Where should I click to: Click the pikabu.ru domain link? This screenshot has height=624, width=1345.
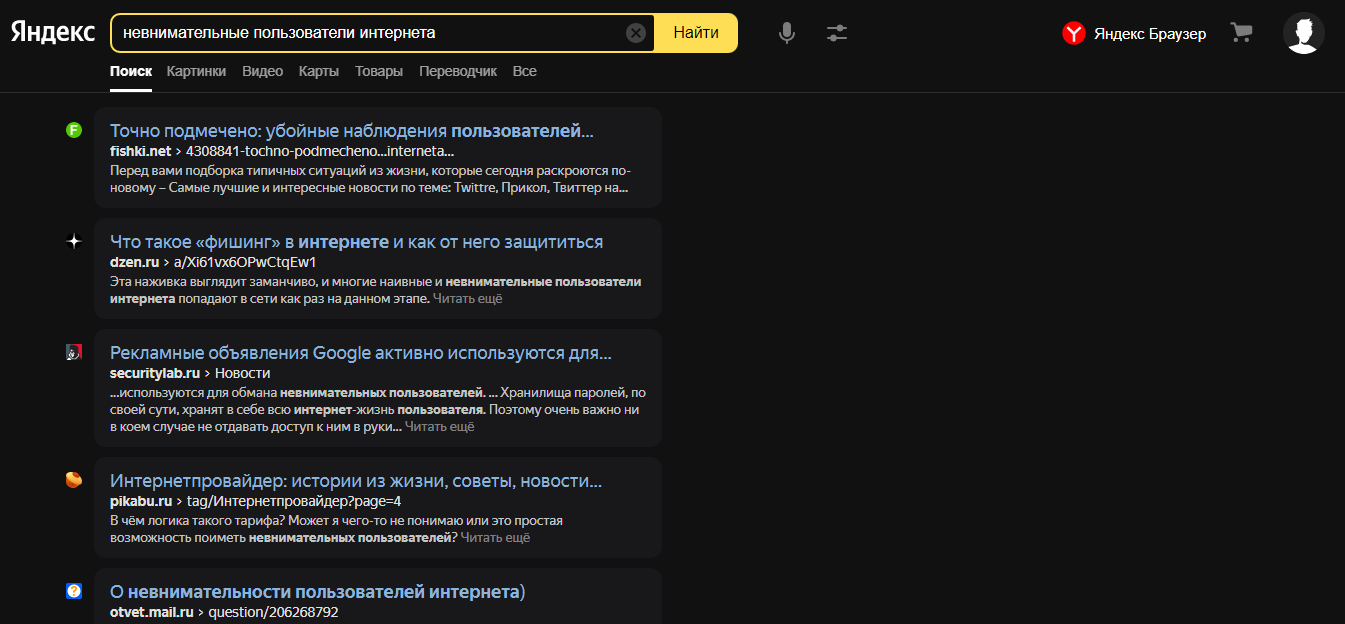pos(141,502)
